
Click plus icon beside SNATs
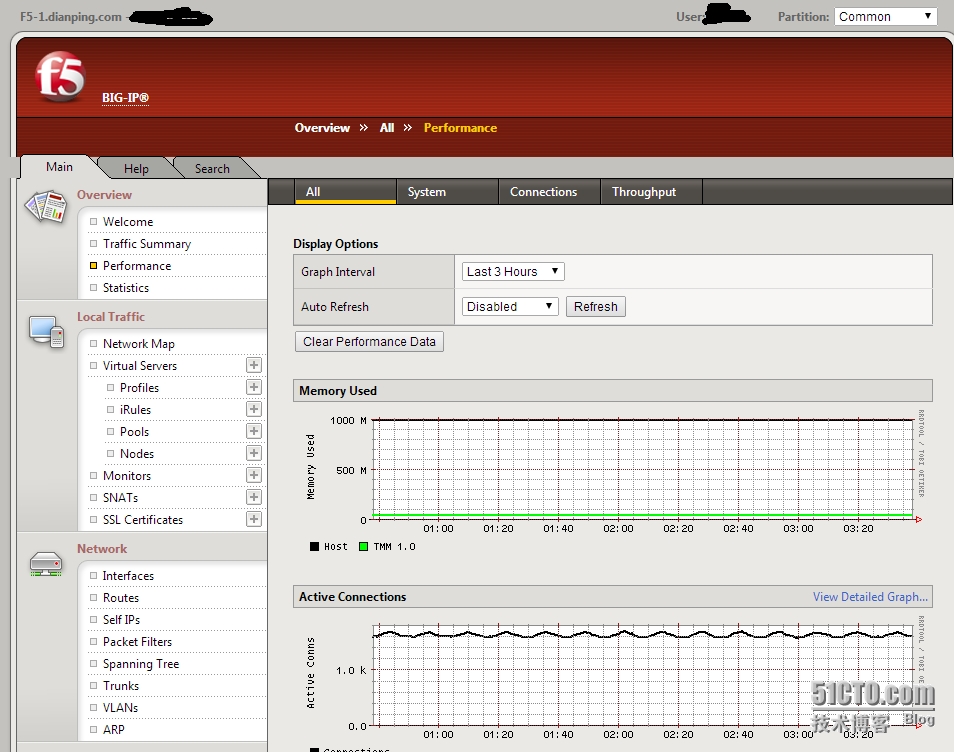coord(254,497)
